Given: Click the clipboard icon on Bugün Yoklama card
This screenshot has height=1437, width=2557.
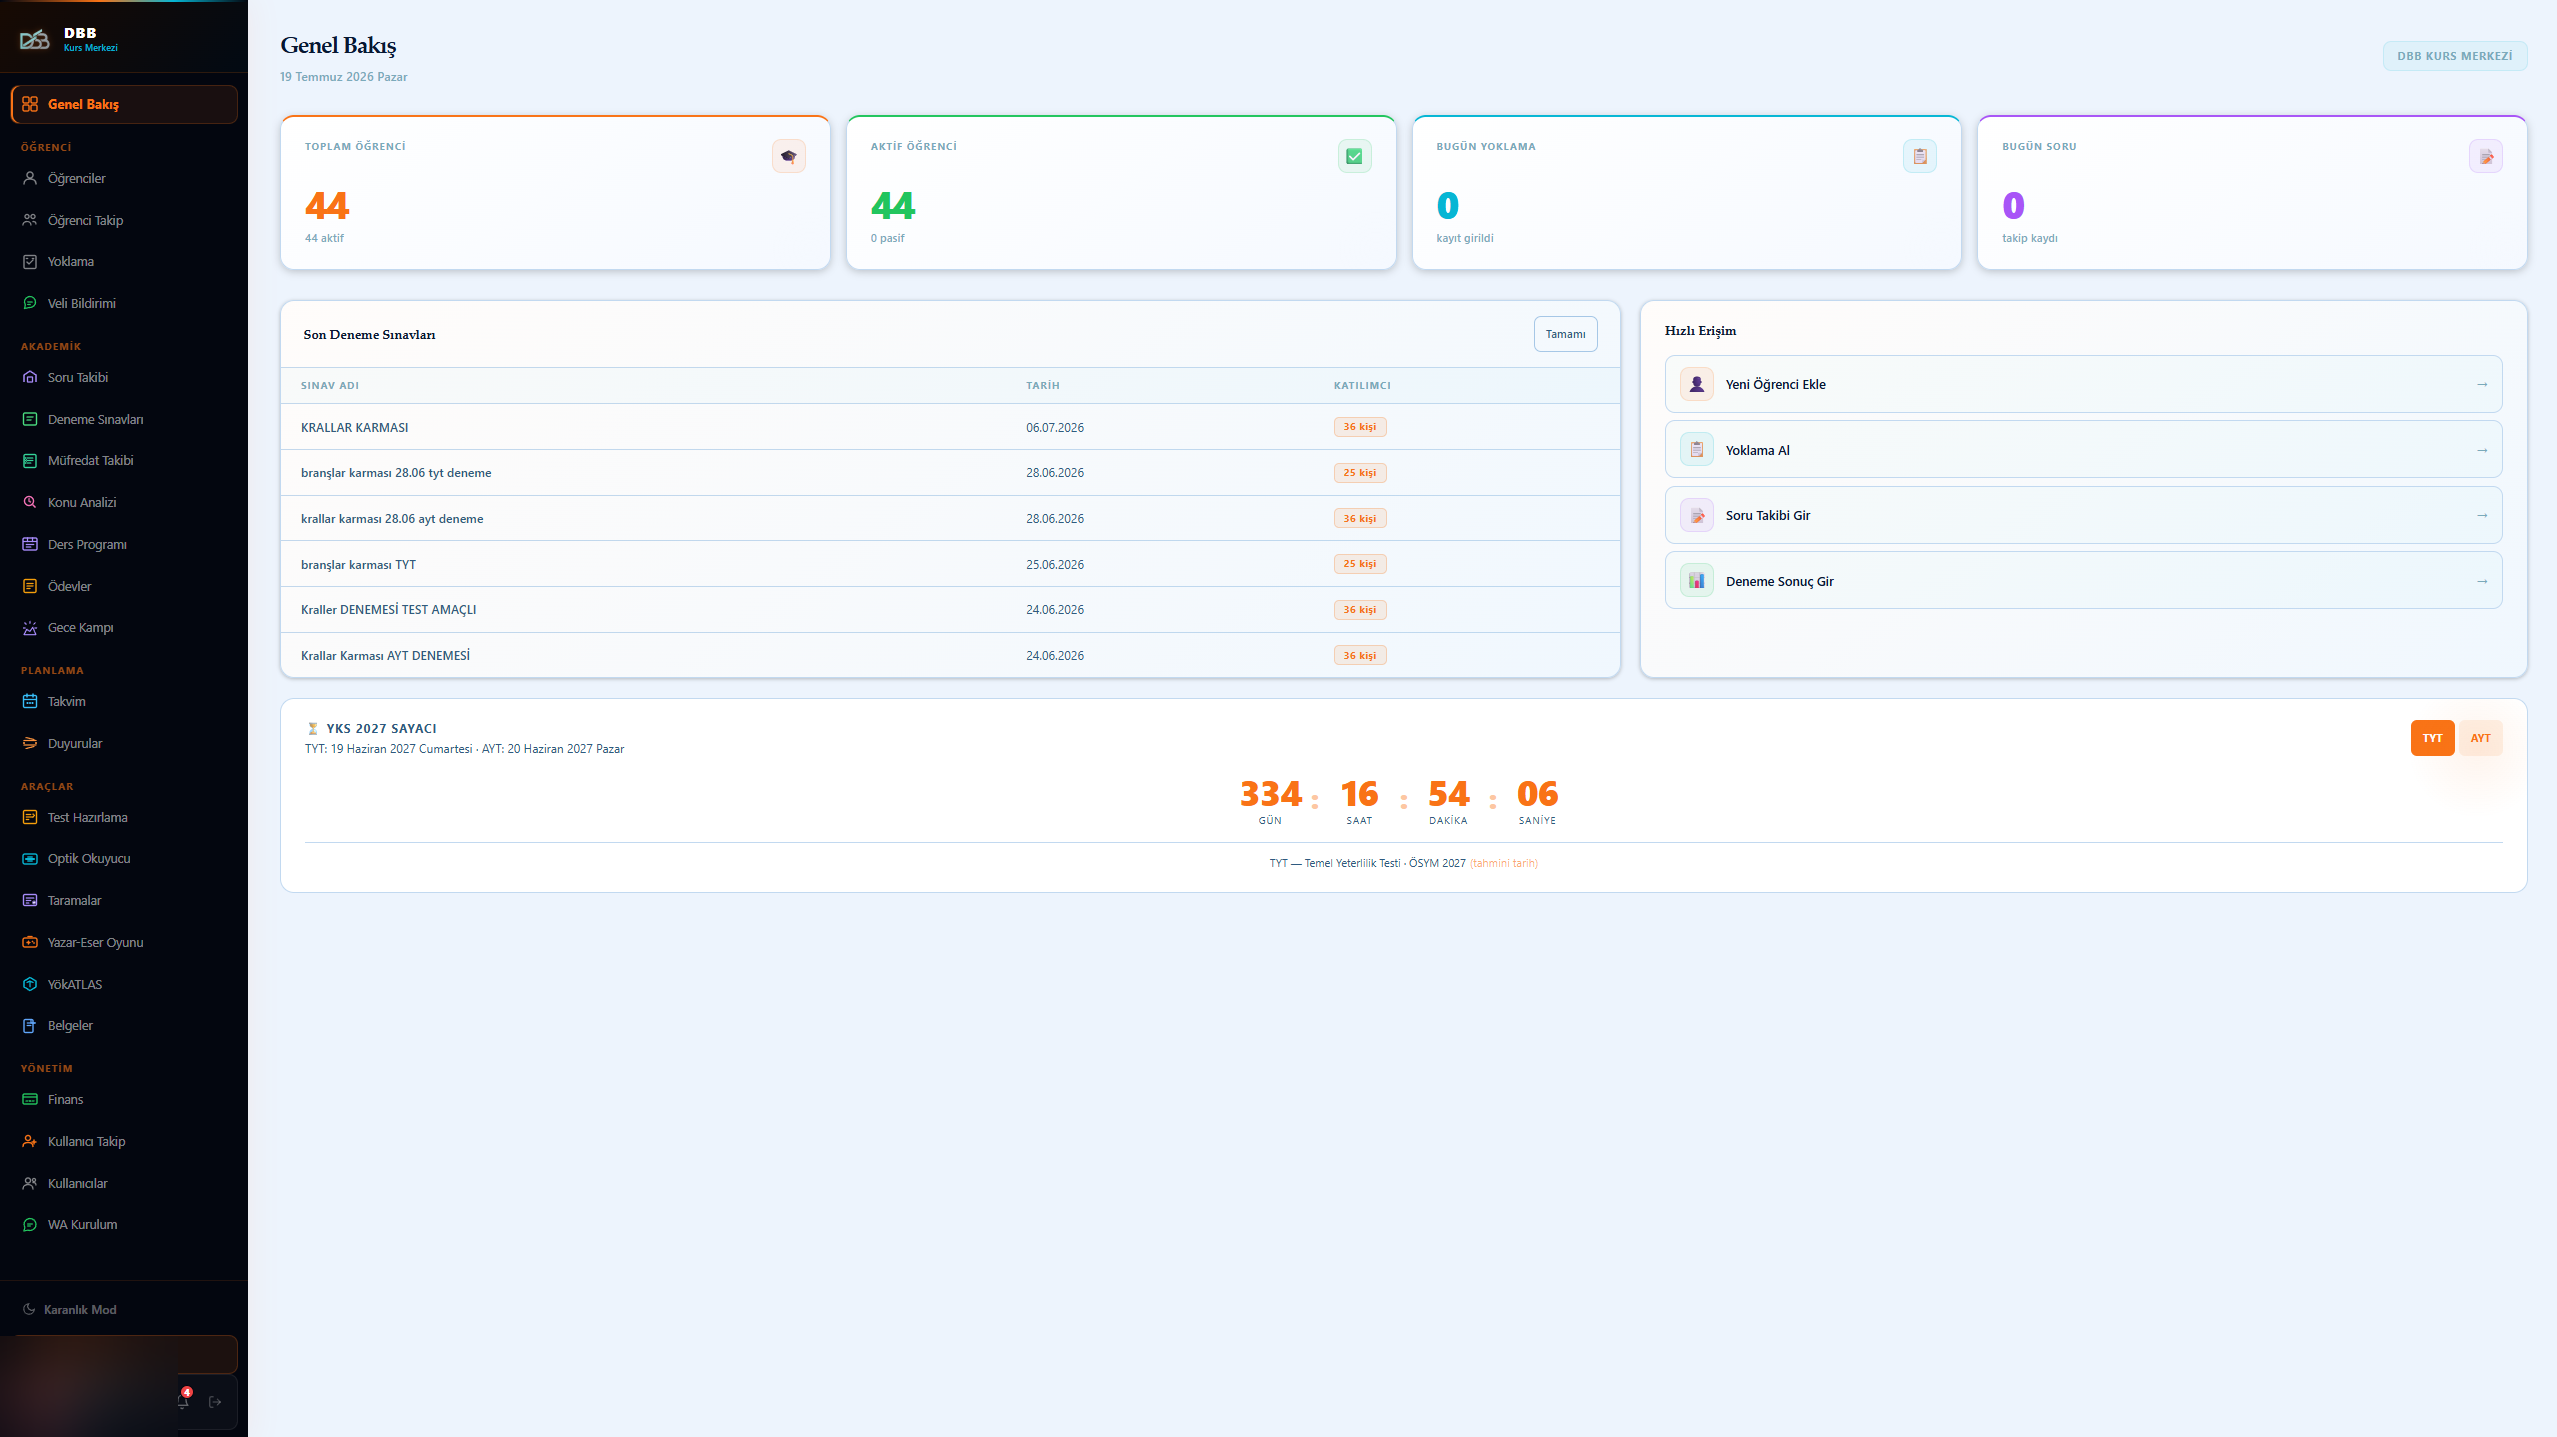Looking at the screenshot, I should [x=1920, y=156].
